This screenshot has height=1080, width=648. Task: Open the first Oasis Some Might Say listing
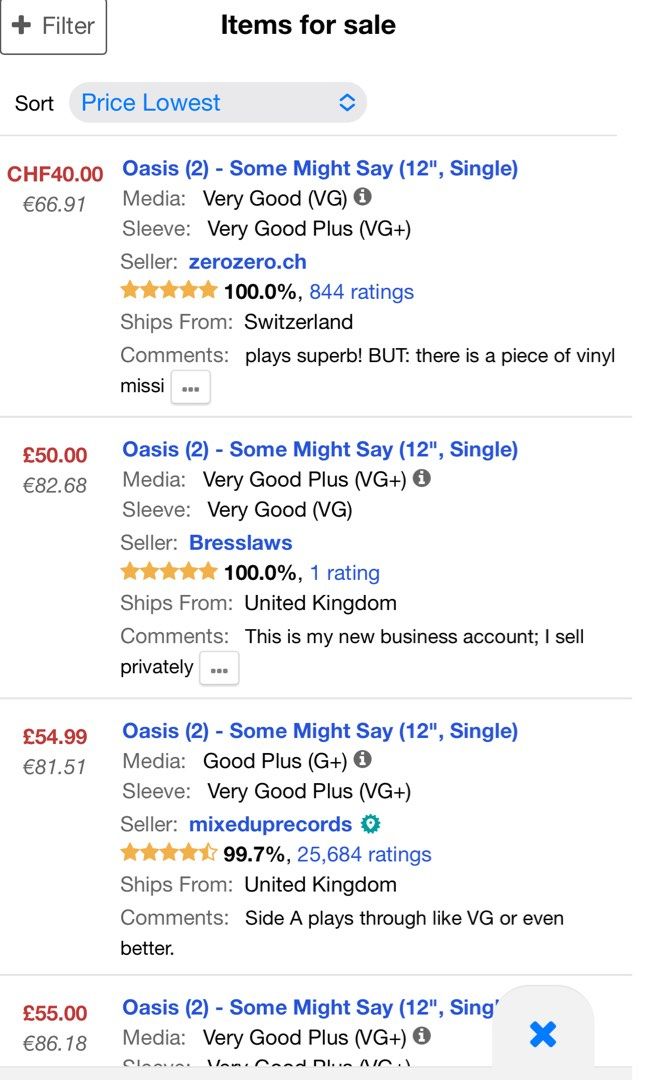318,167
